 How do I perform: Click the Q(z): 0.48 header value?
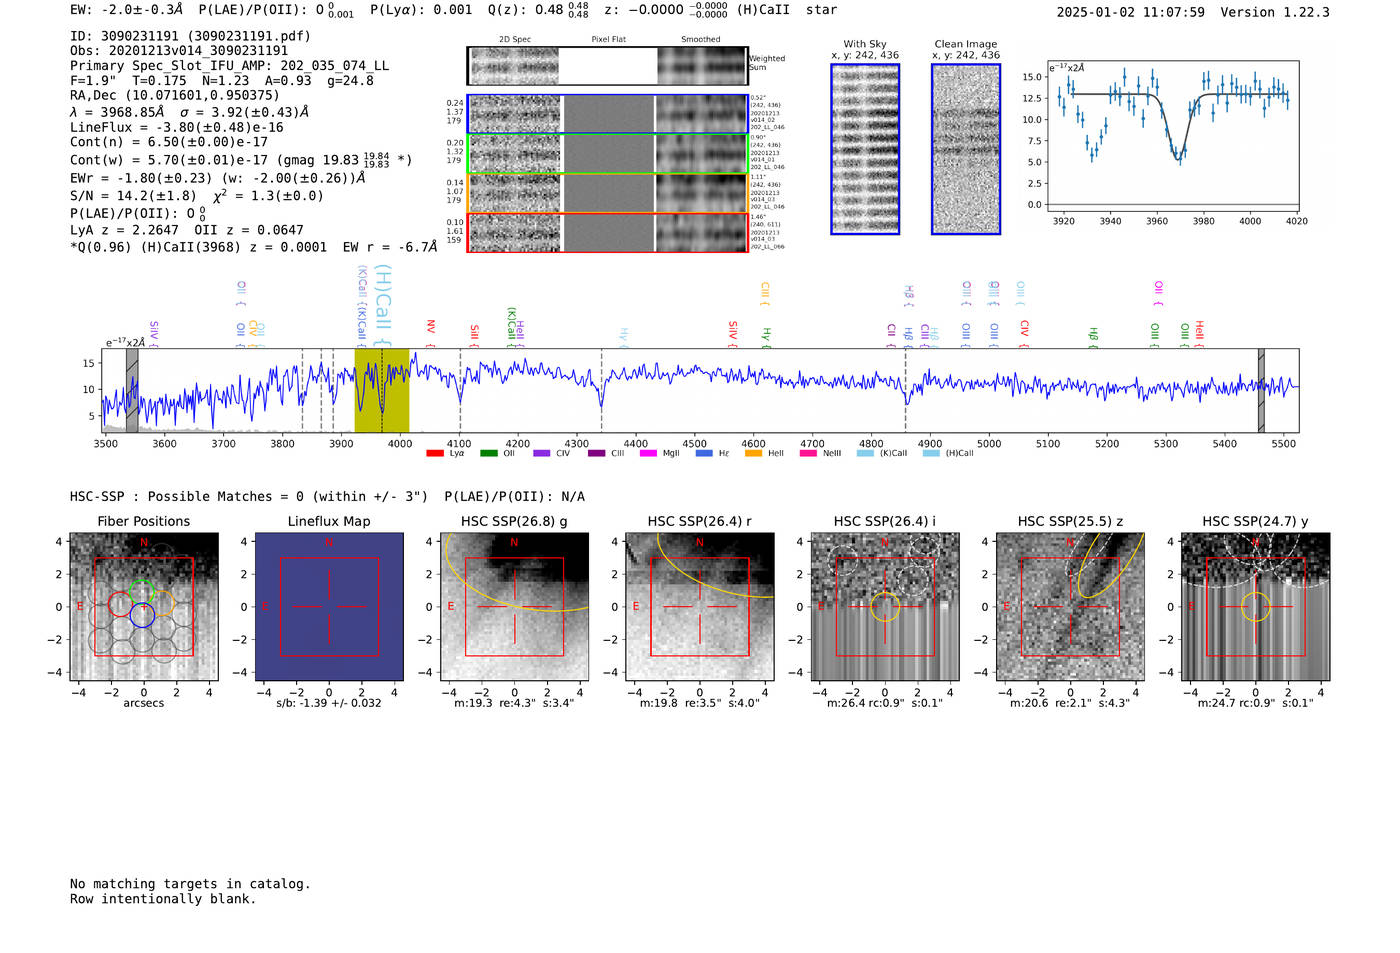click(538, 9)
